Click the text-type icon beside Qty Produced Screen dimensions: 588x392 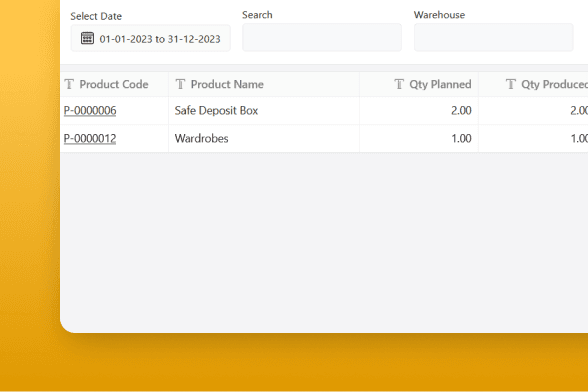[510, 84]
